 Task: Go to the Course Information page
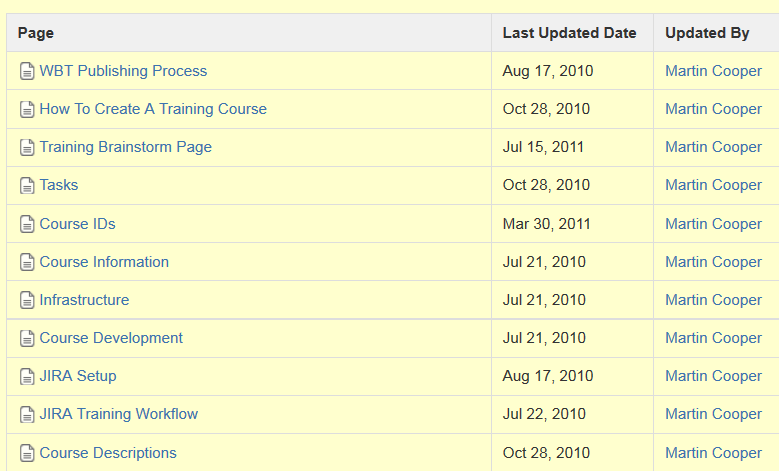(104, 262)
